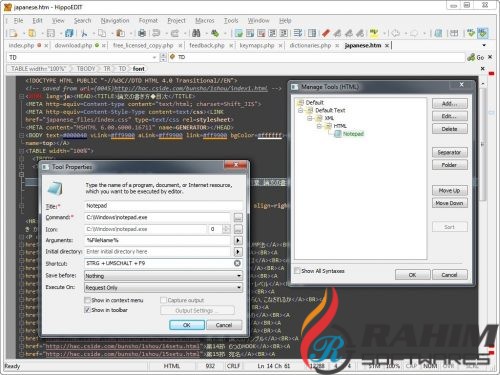Click the Notepad icon in Tool Properties
Screen dimensions: 500x375
point(55,189)
